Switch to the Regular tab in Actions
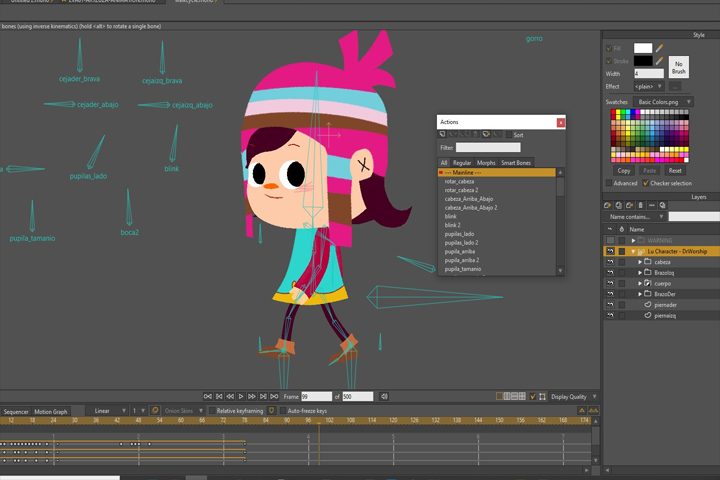 click(x=462, y=163)
